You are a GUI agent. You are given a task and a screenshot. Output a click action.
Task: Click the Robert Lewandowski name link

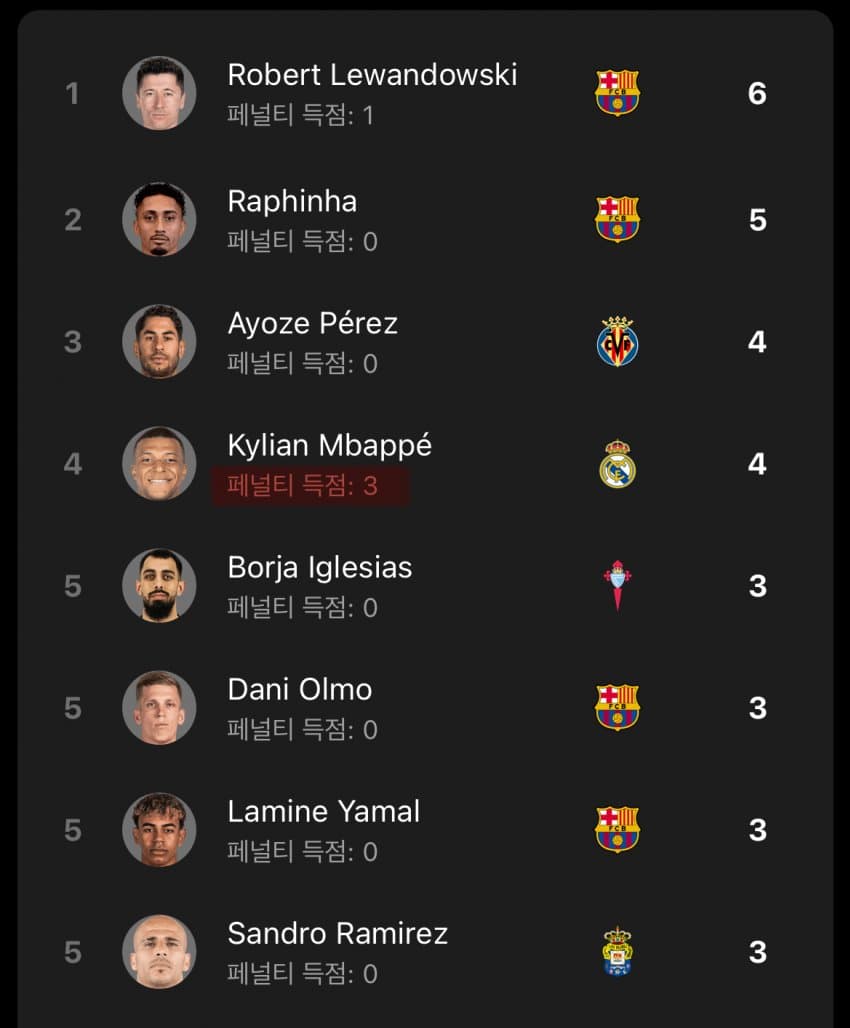372,75
